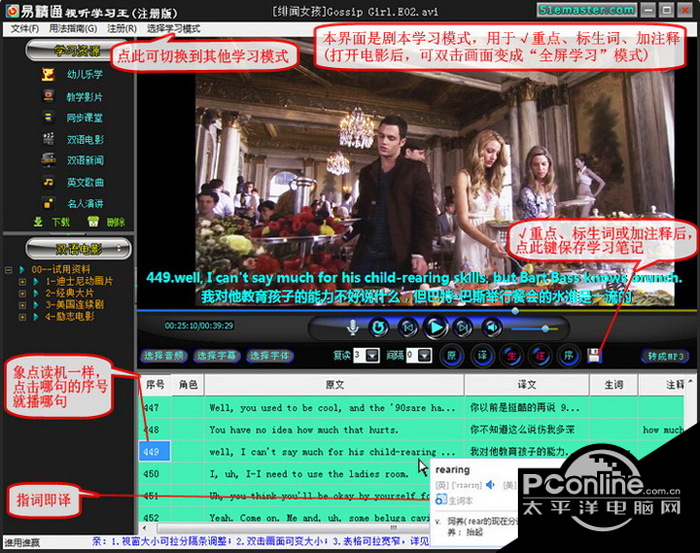
Task: Toggle 生 new-words display button
Action: click(512, 356)
